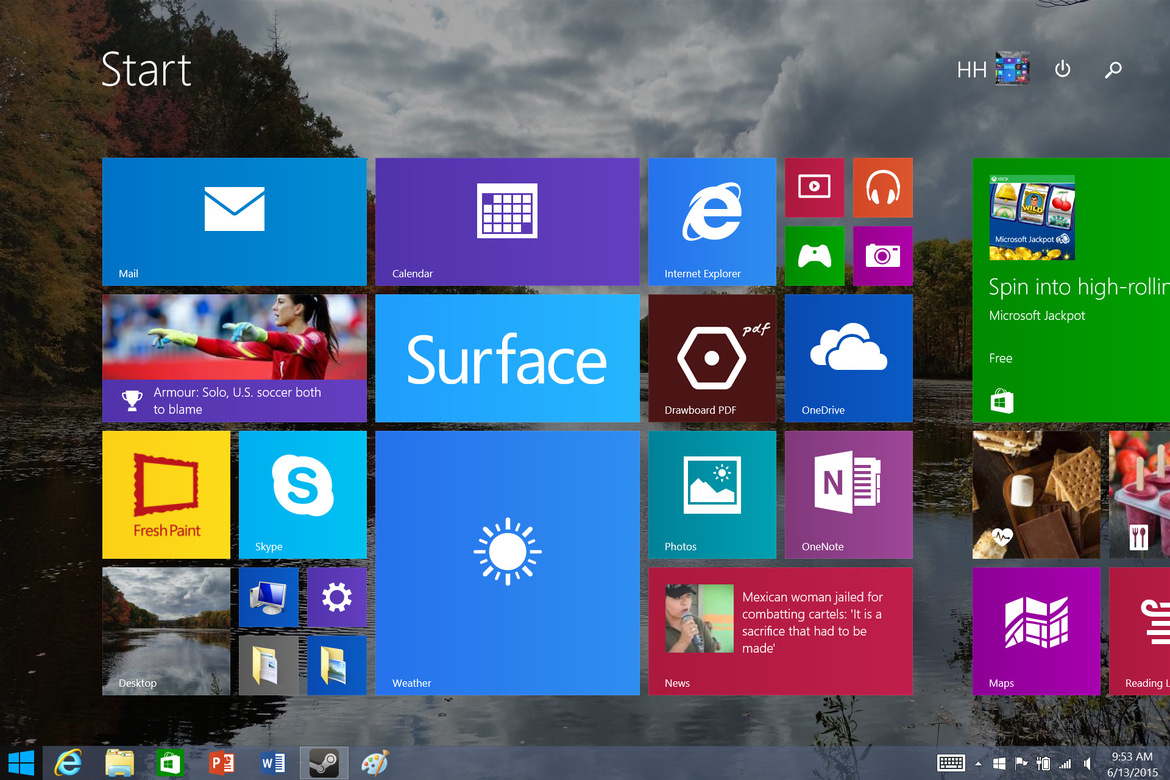Launch the OneNote tile
This screenshot has height=780, width=1170.
[x=848, y=495]
